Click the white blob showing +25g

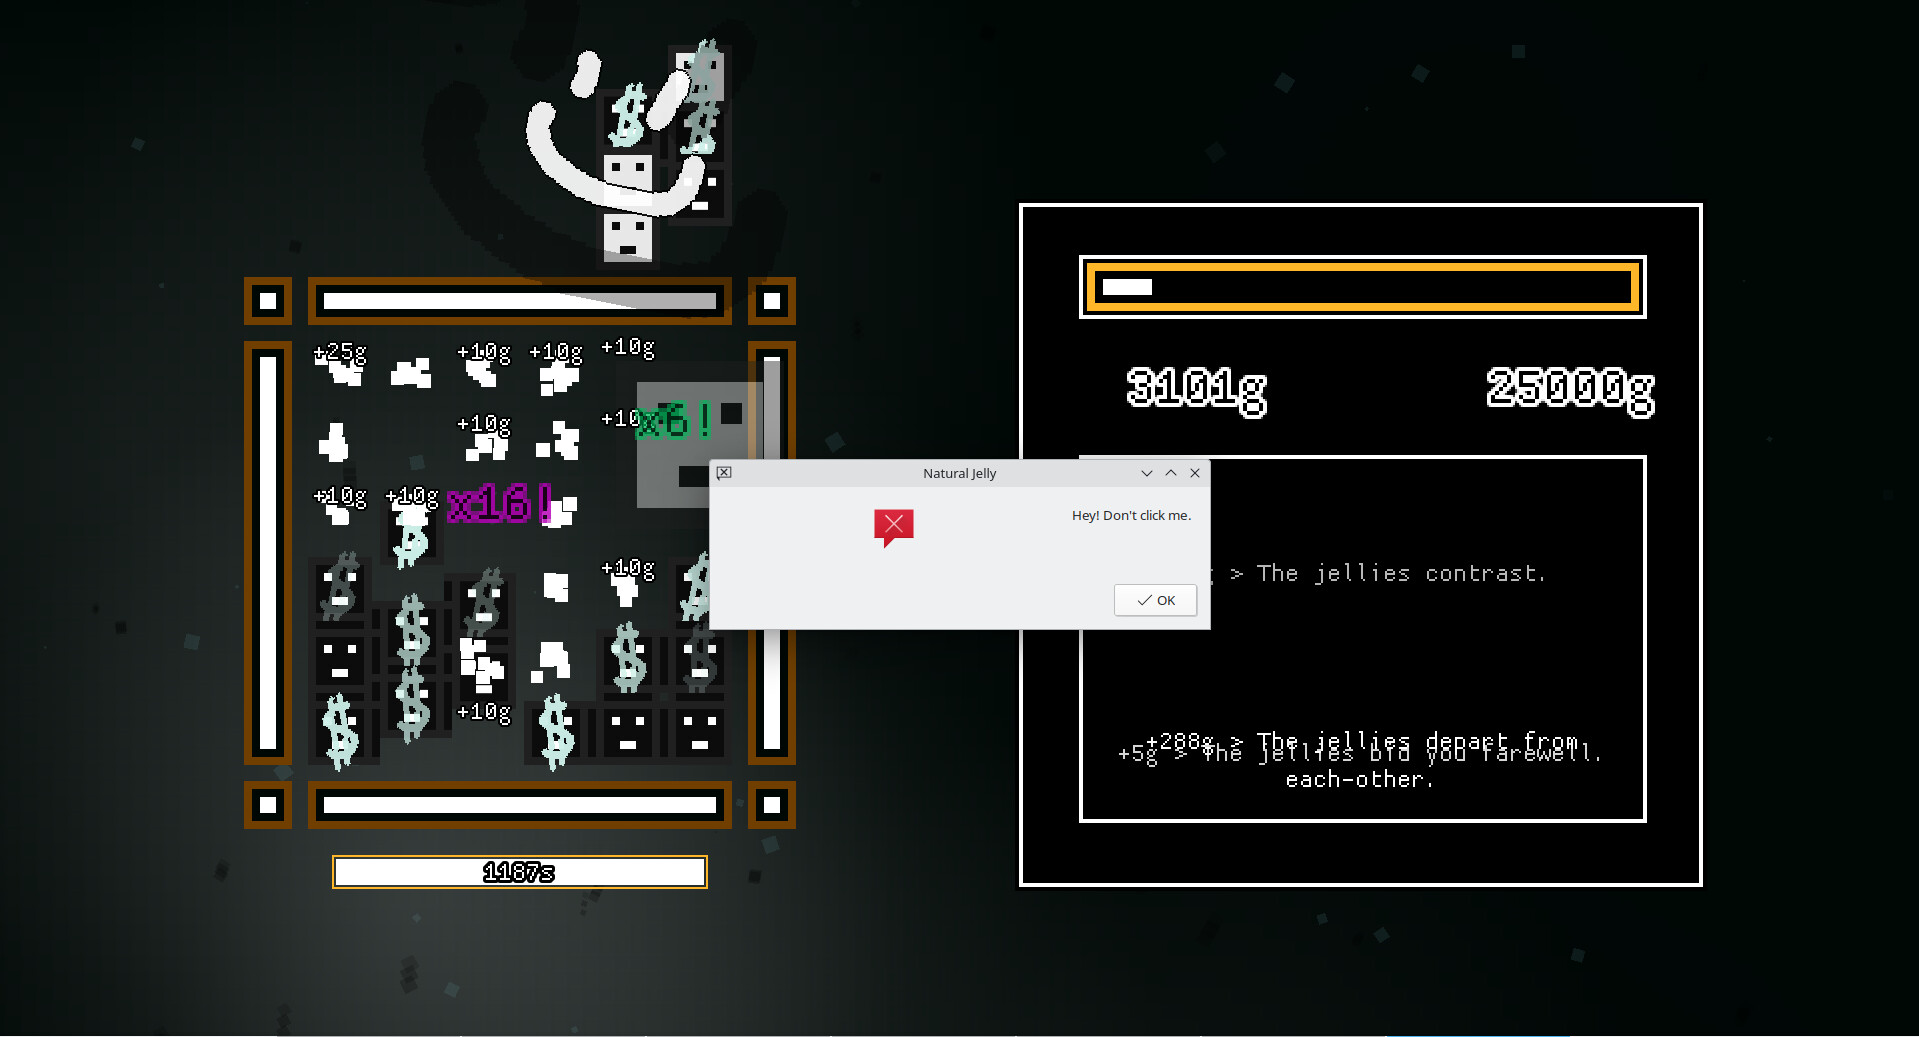[340, 370]
